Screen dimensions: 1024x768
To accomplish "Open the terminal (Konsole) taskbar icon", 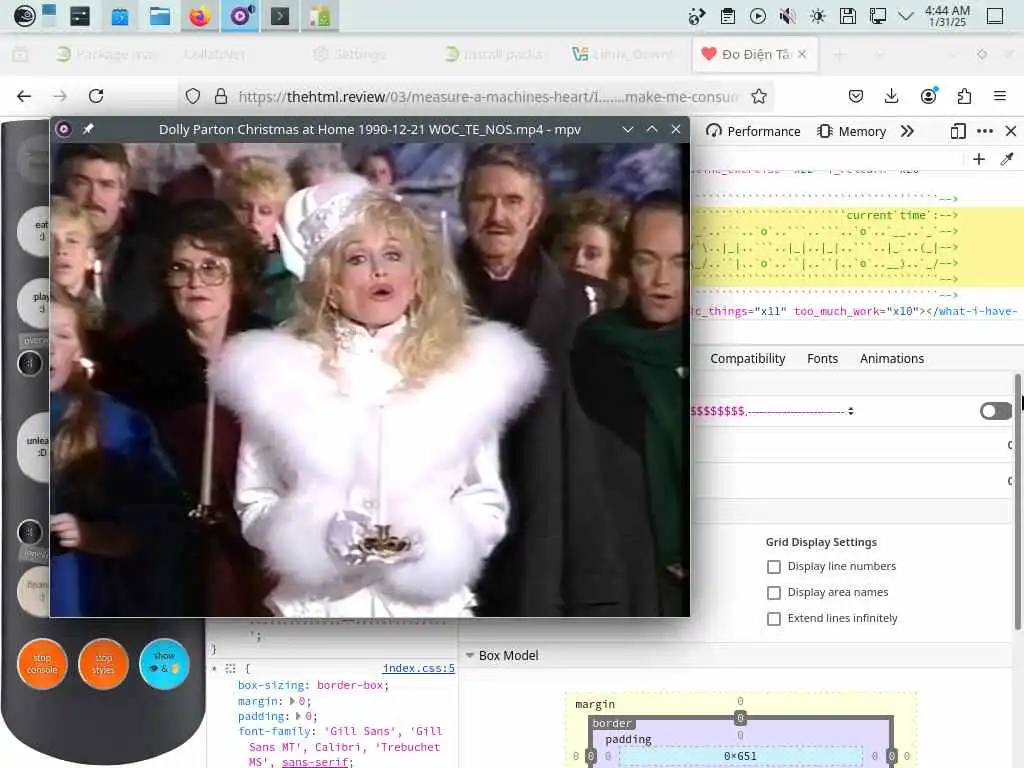I will [280, 16].
